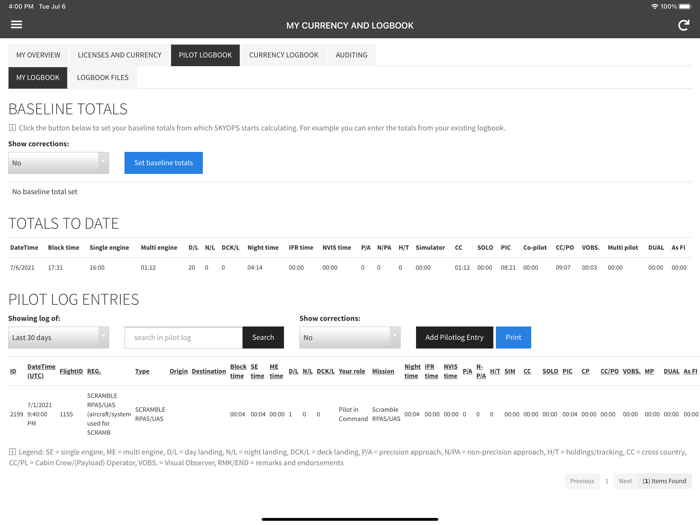Click the No baseline total set message
The width and height of the screenshot is (700, 525).
[45, 192]
